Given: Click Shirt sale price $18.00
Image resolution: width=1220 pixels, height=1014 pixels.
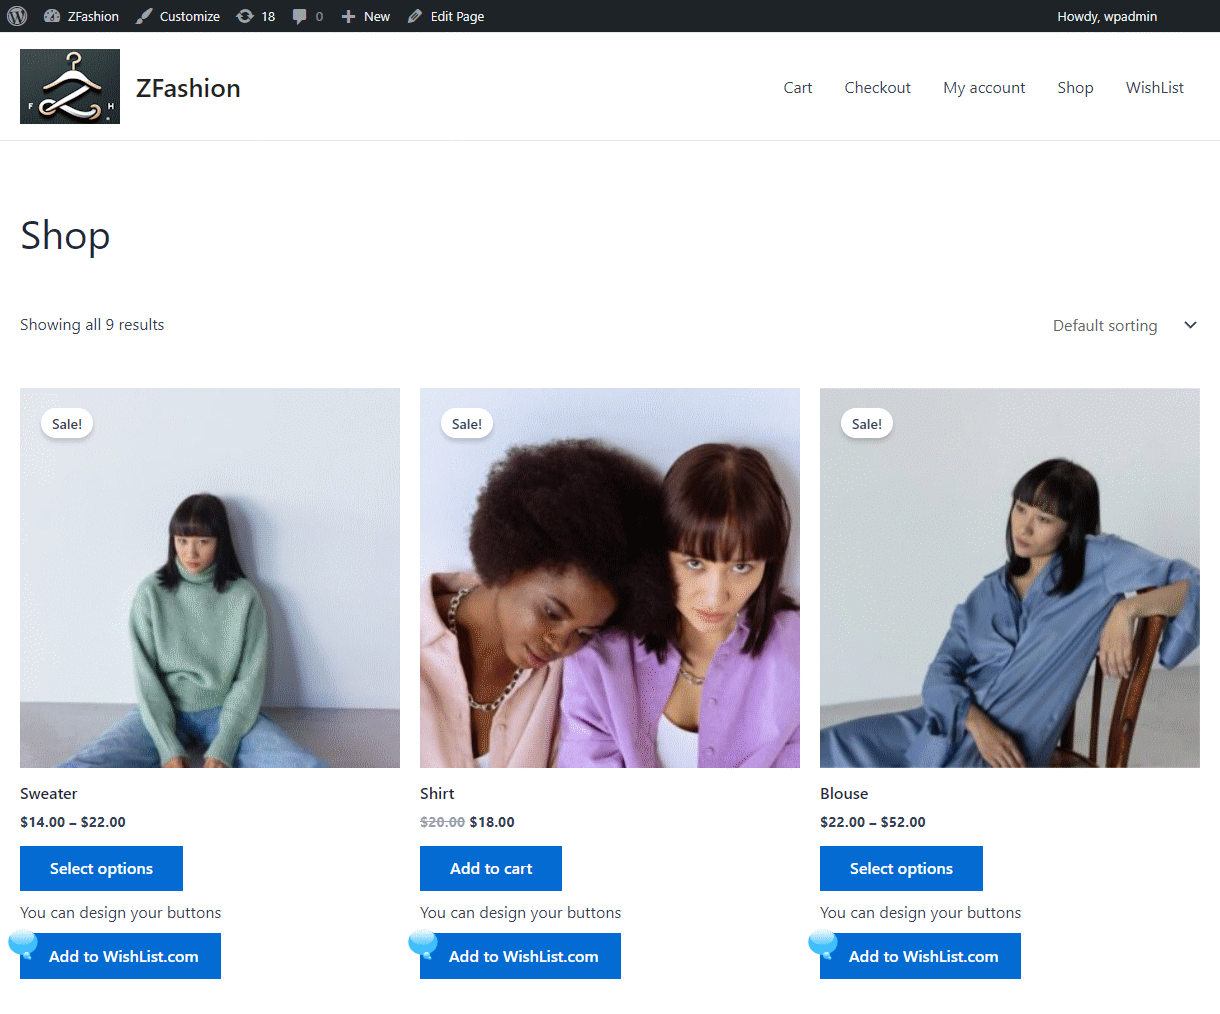Looking at the screenshot, I should coord(492,822).
